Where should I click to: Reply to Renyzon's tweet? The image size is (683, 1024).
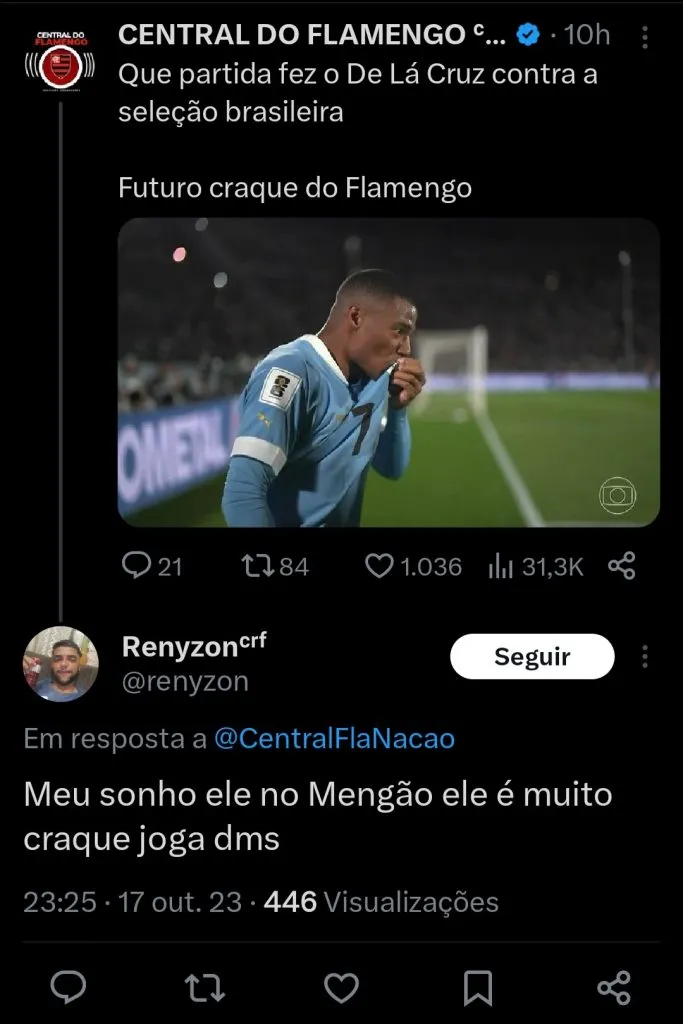tap(68, 988)
